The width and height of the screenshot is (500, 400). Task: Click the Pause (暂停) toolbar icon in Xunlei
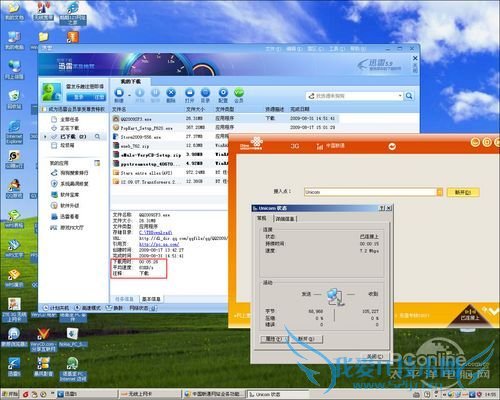(x=155, y=93)
